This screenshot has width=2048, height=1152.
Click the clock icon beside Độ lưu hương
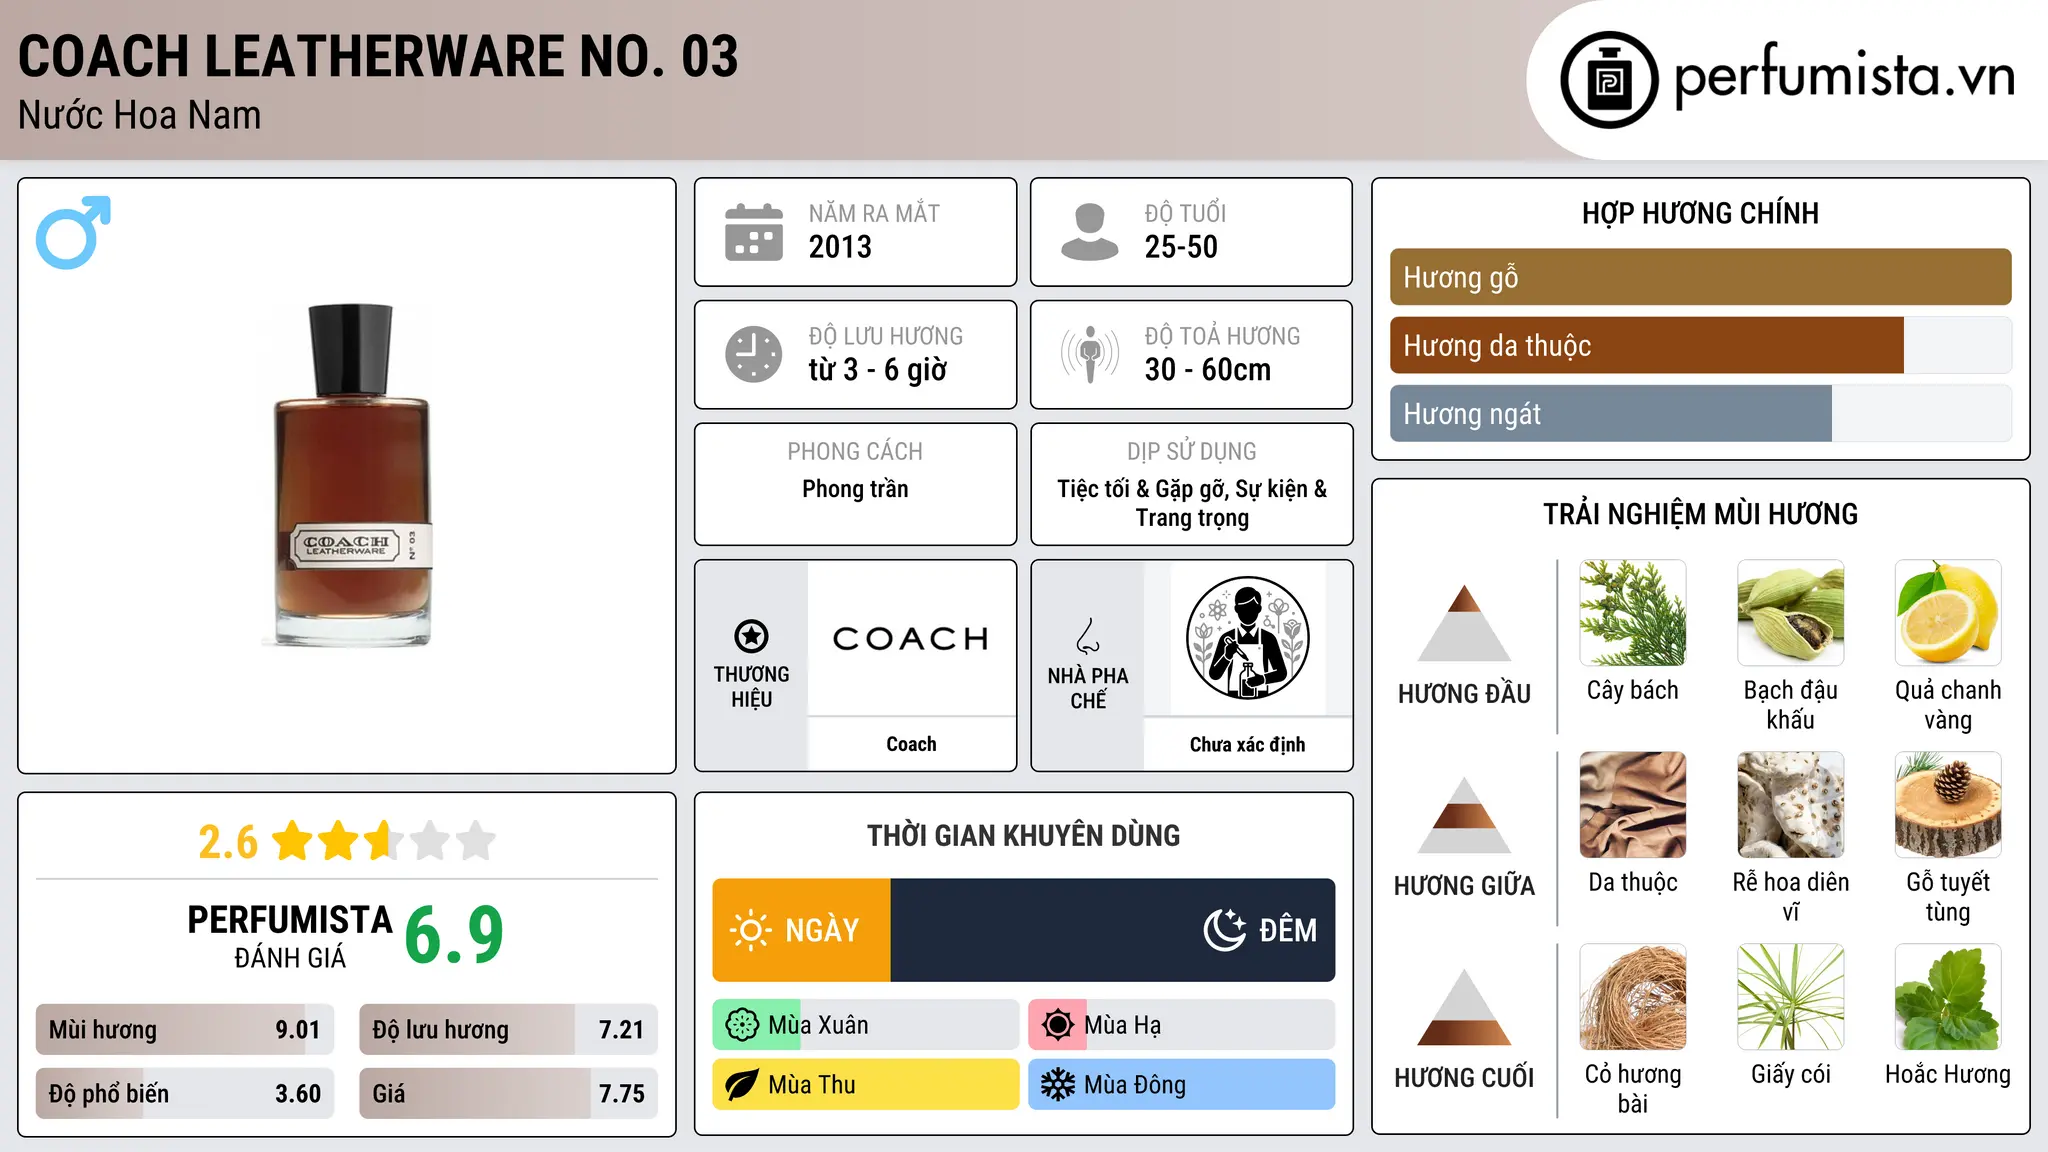click(754, 354)
